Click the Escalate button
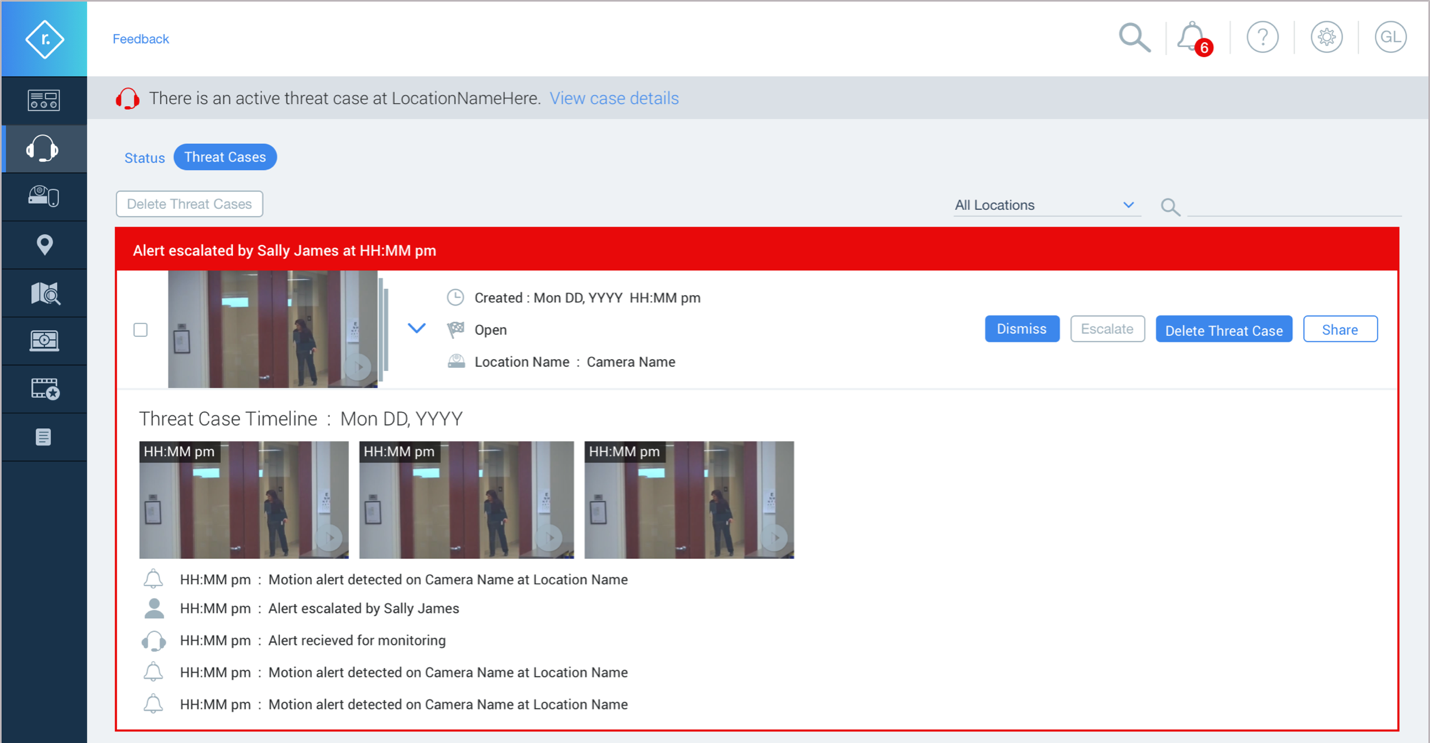Viewport: 1430px width, 743px height. click(x=1107, y=329)
